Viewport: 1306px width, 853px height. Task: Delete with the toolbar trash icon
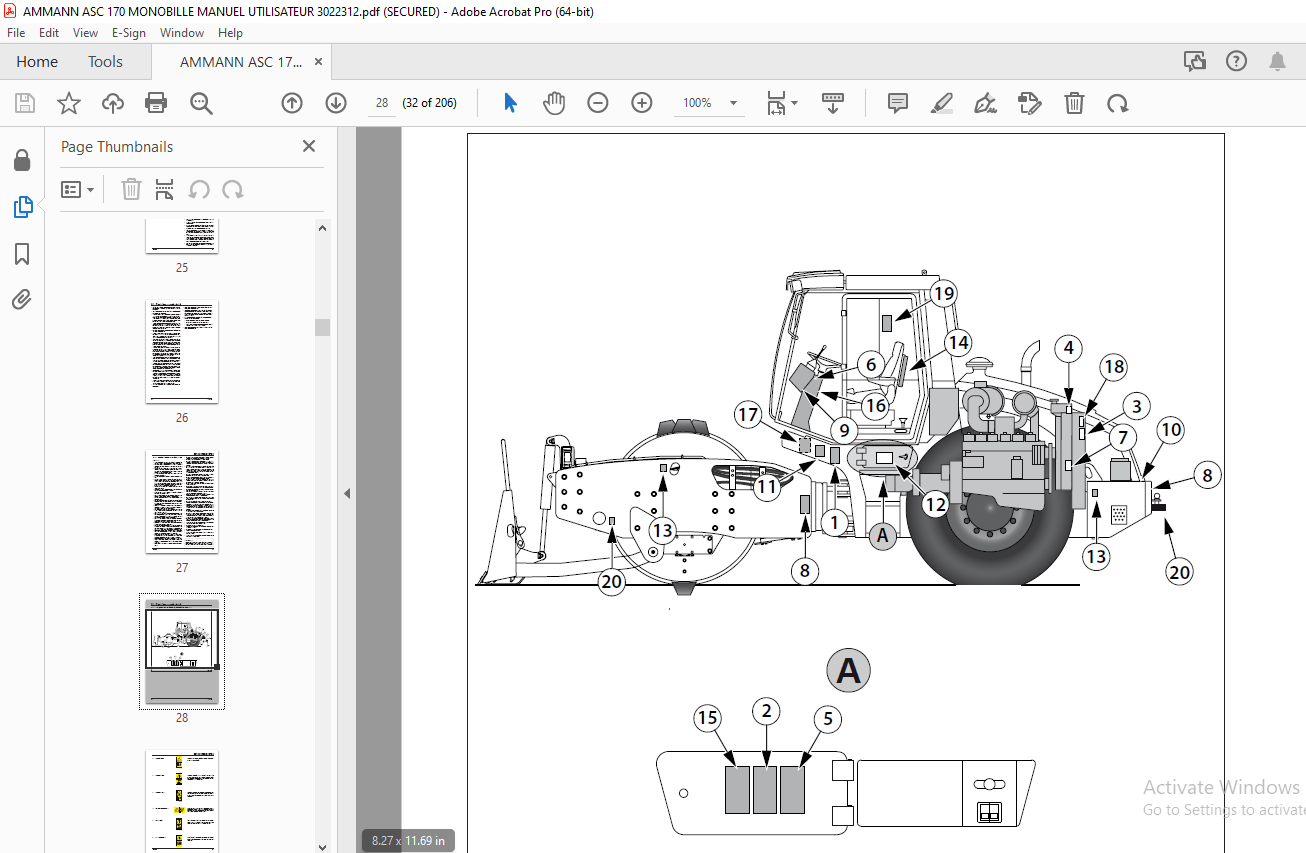coord(1074,103)
